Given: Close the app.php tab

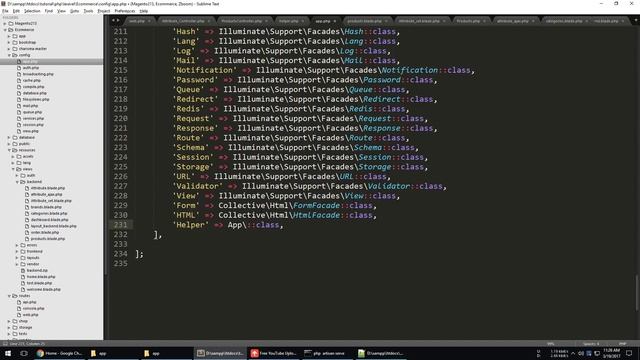Looking at the screenshot, I should click(x=335, y=21).
